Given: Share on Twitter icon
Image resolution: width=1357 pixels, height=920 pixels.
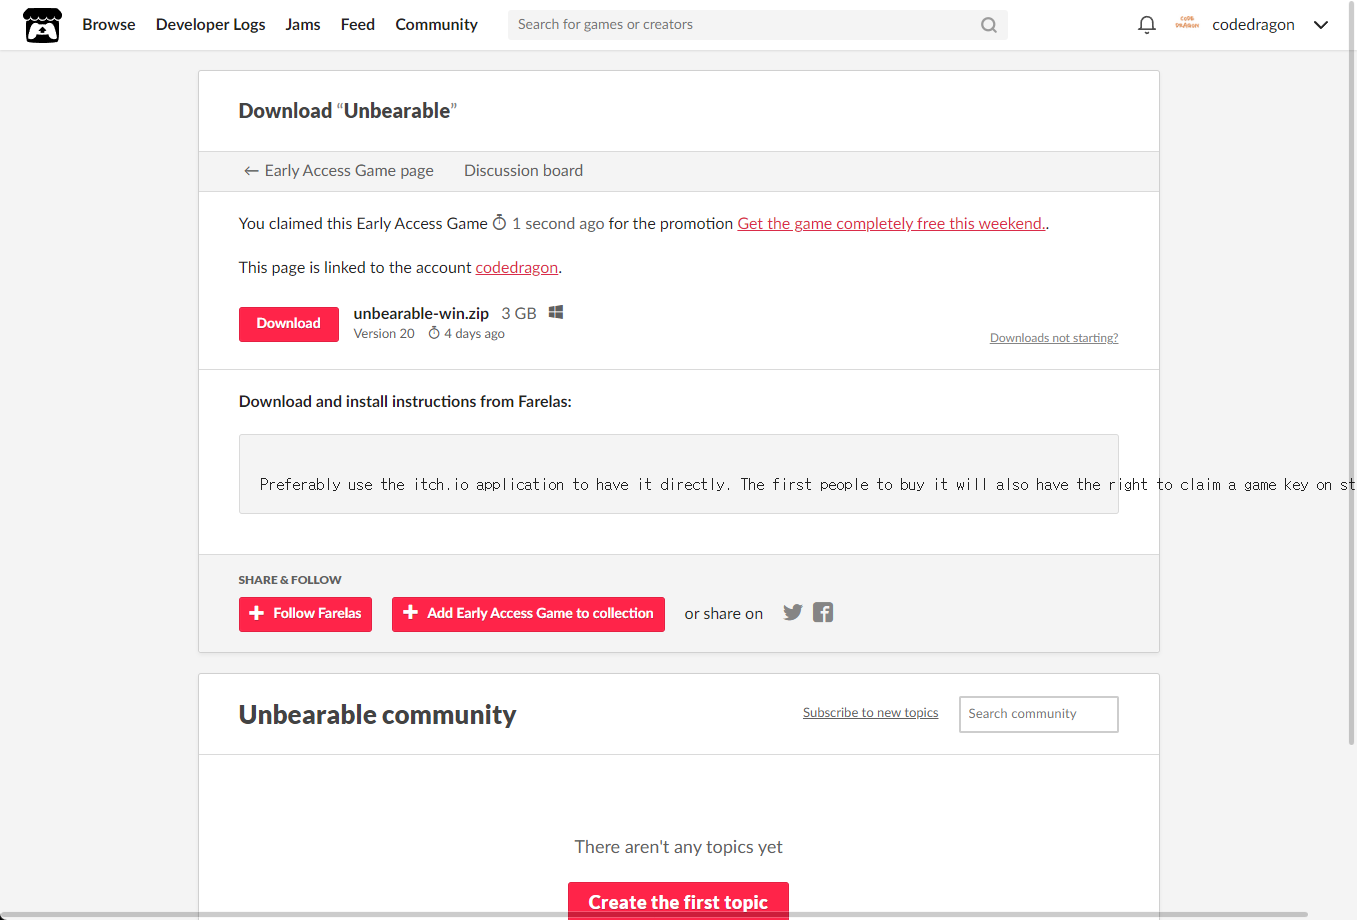Looking at the screenshot, I should click(x=793, y=612).
